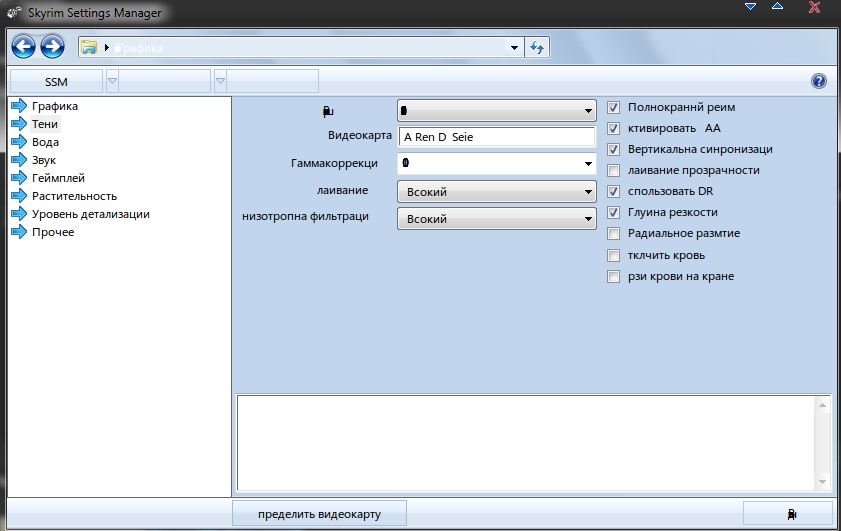Click the description box scroll up arrow
Screen dimensions: 841x531
[x=822, y=405]
